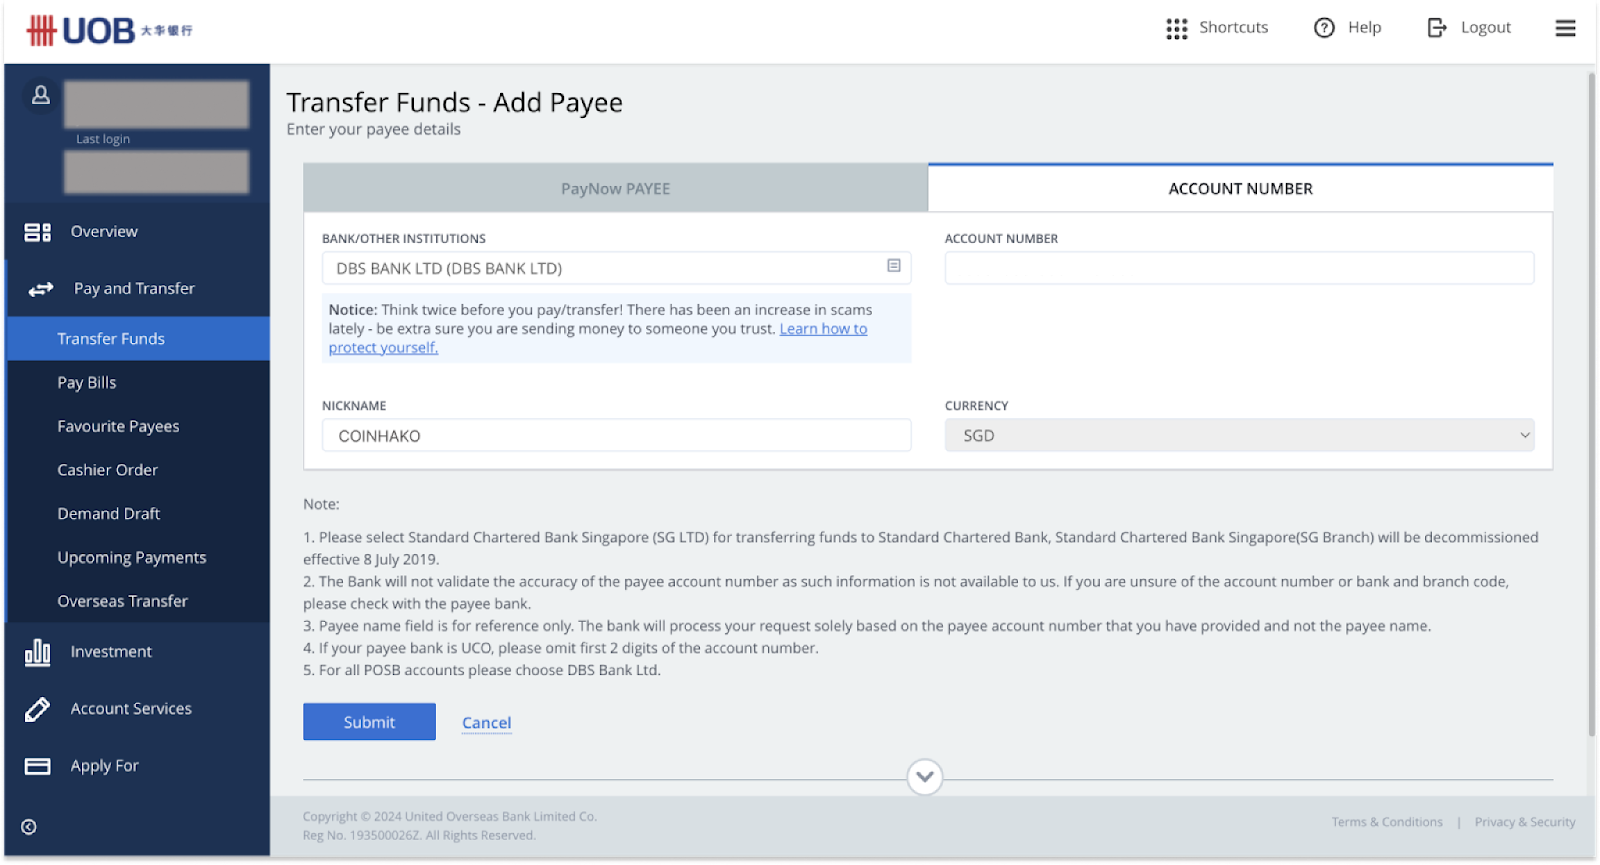This screenshot has height=865, width=1600.
Task: Click the user profile avatar icon
Action: (x=41, y=95)
